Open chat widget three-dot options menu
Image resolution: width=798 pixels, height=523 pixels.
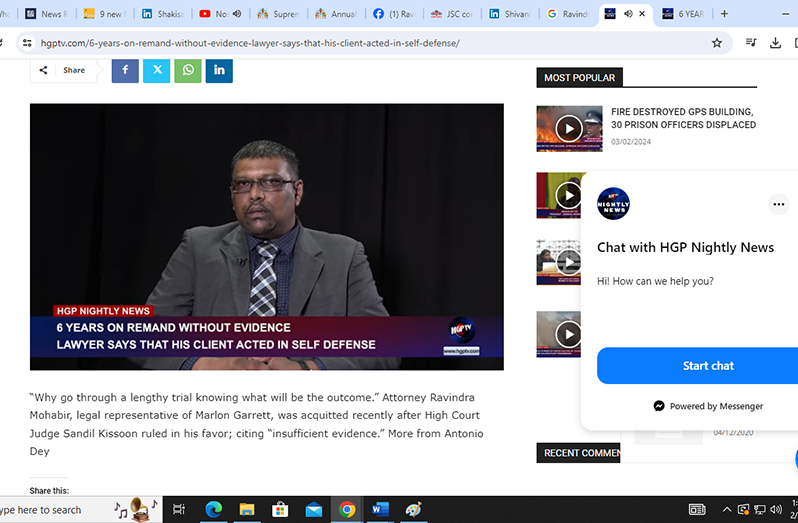779,205
